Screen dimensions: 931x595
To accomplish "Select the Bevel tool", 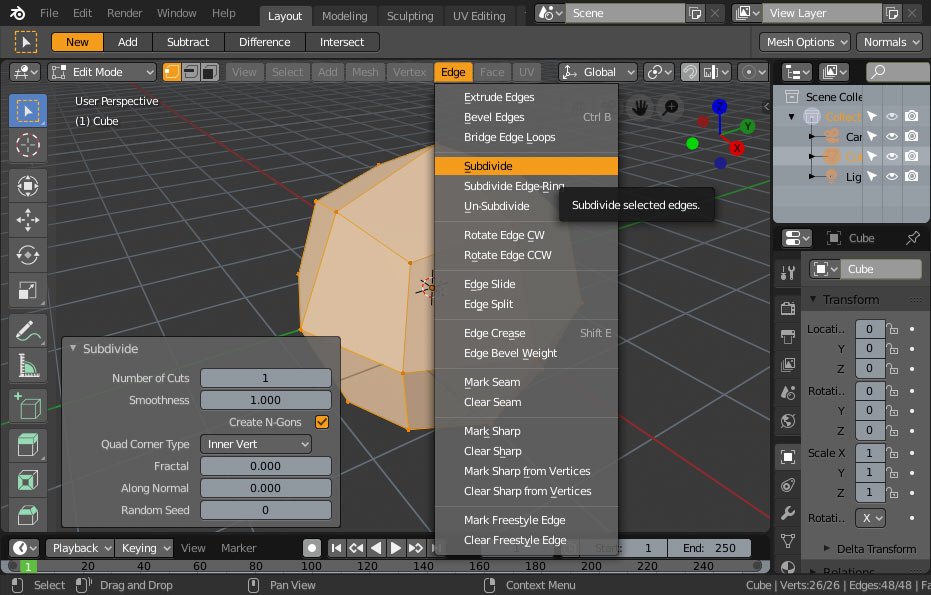I will (27, 514).
